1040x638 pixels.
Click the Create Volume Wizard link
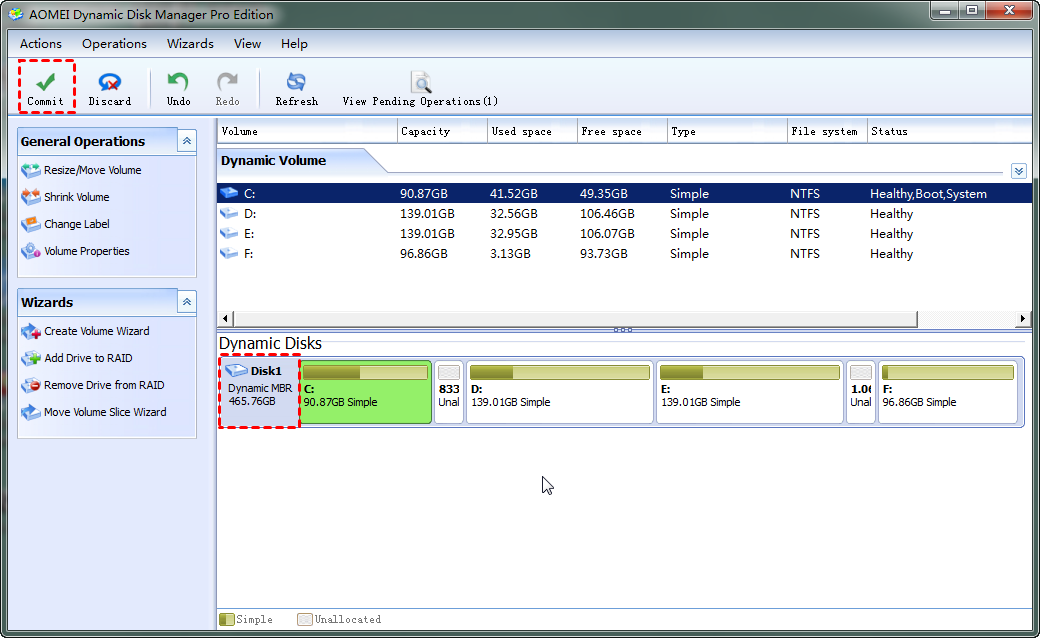pyautogui.click(x=96, y=331)
